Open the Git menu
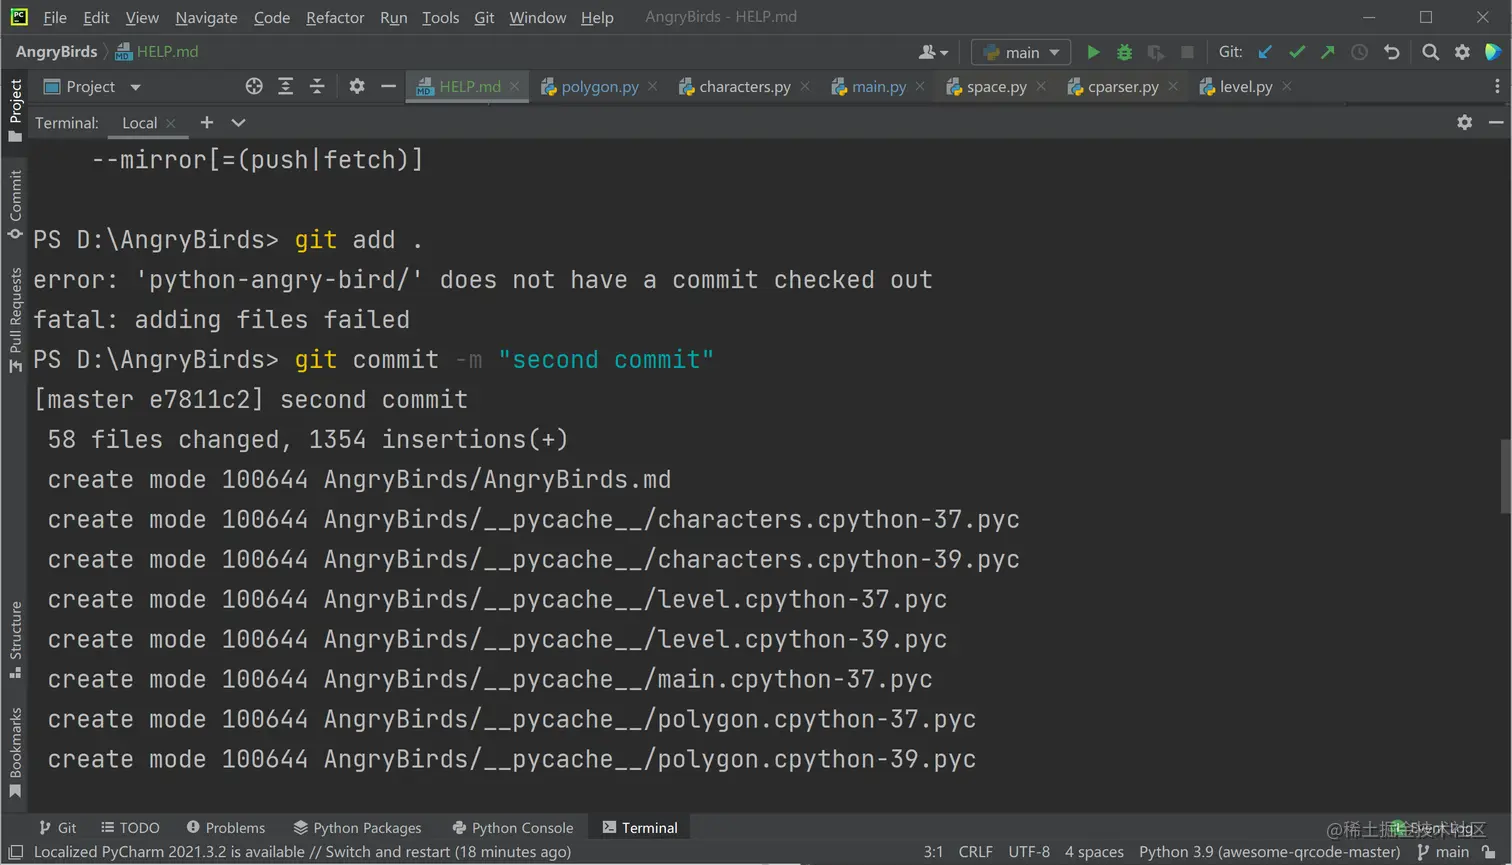 (484, 17)
